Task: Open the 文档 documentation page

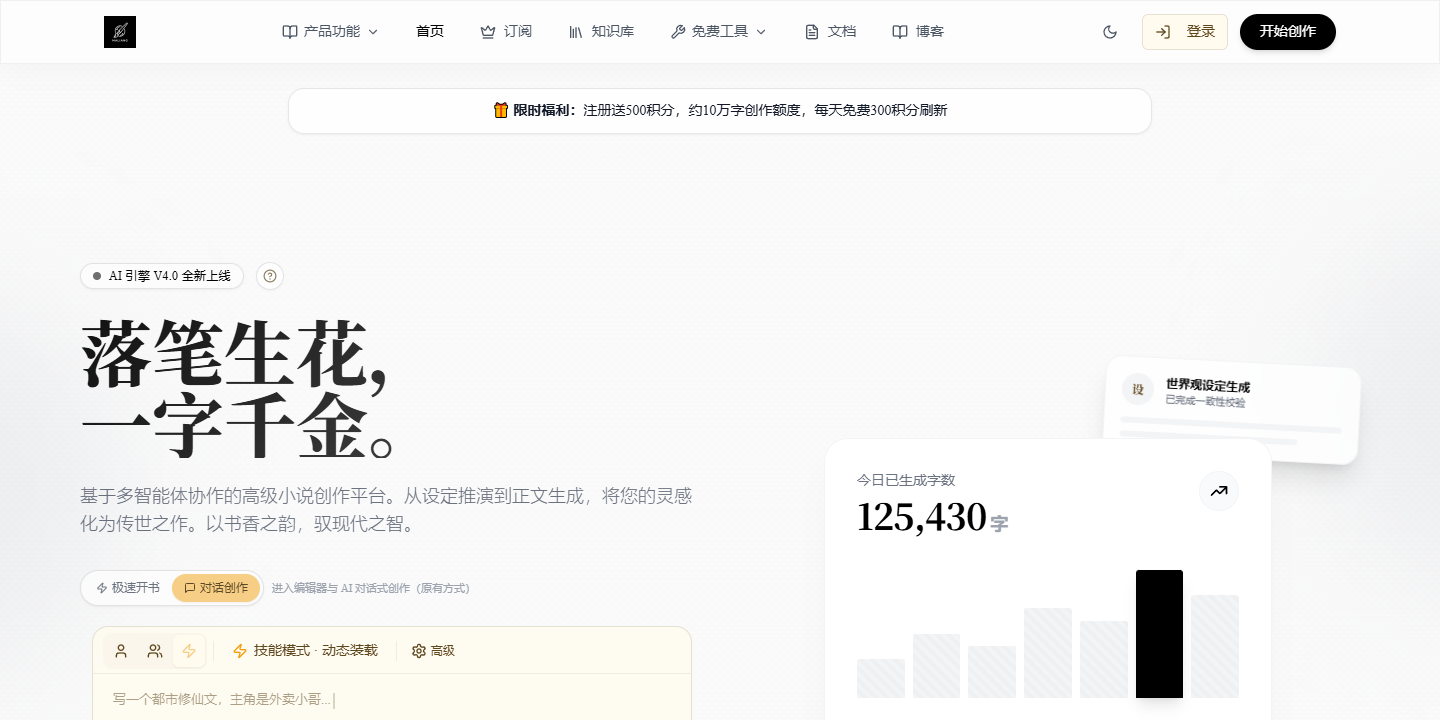Action: [x=830, y=32]
